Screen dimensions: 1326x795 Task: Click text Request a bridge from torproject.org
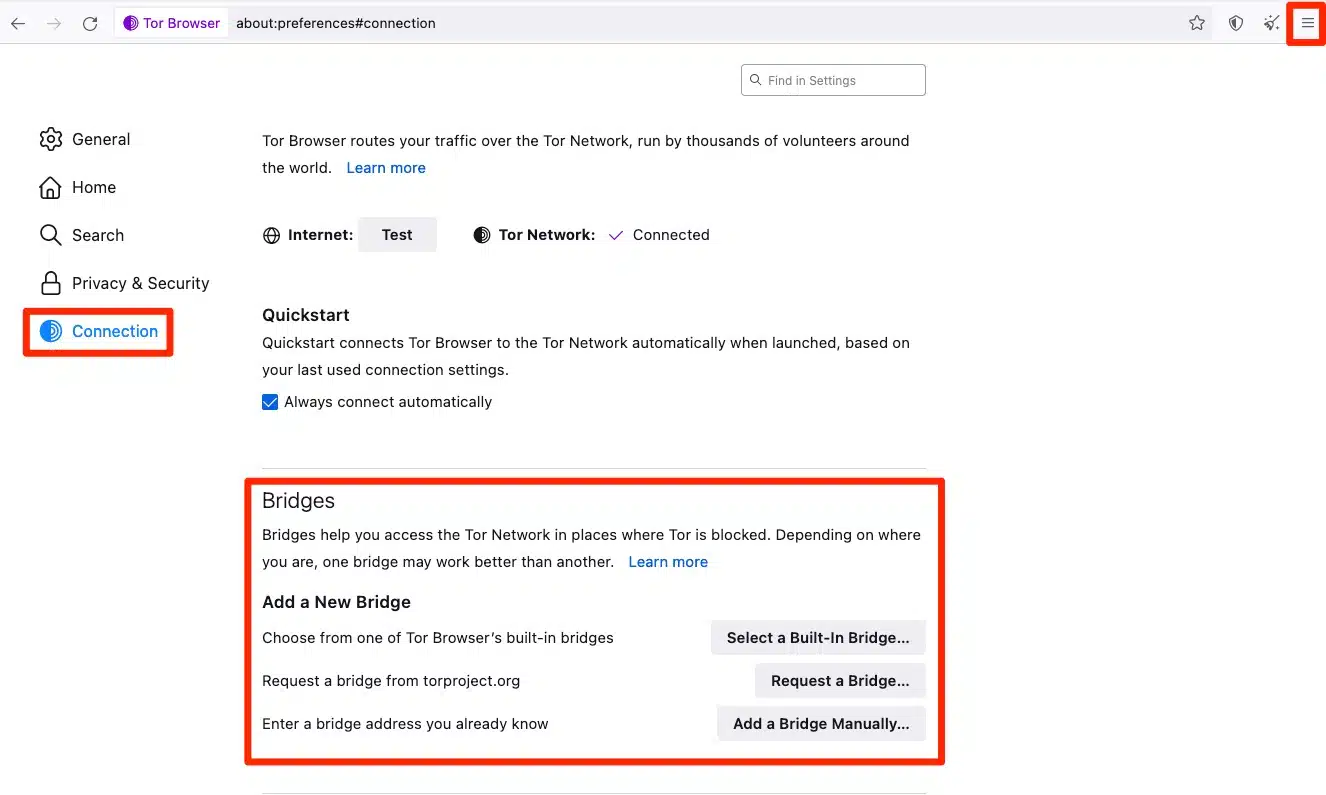click(x=391, y=681)
